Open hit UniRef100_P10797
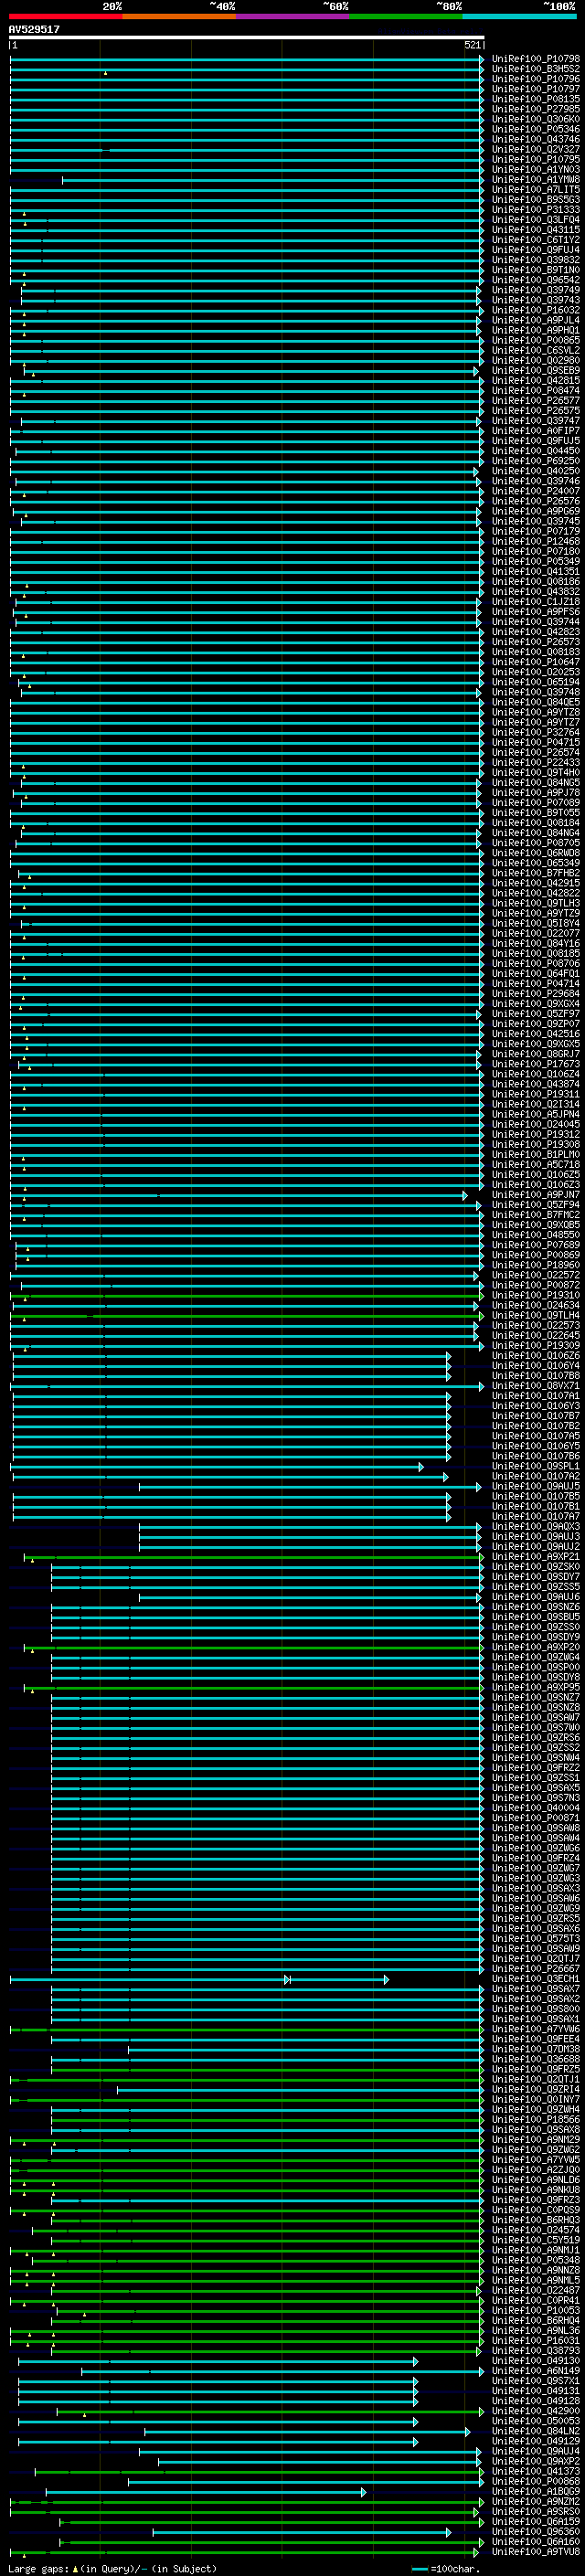 tap(536, 89)
